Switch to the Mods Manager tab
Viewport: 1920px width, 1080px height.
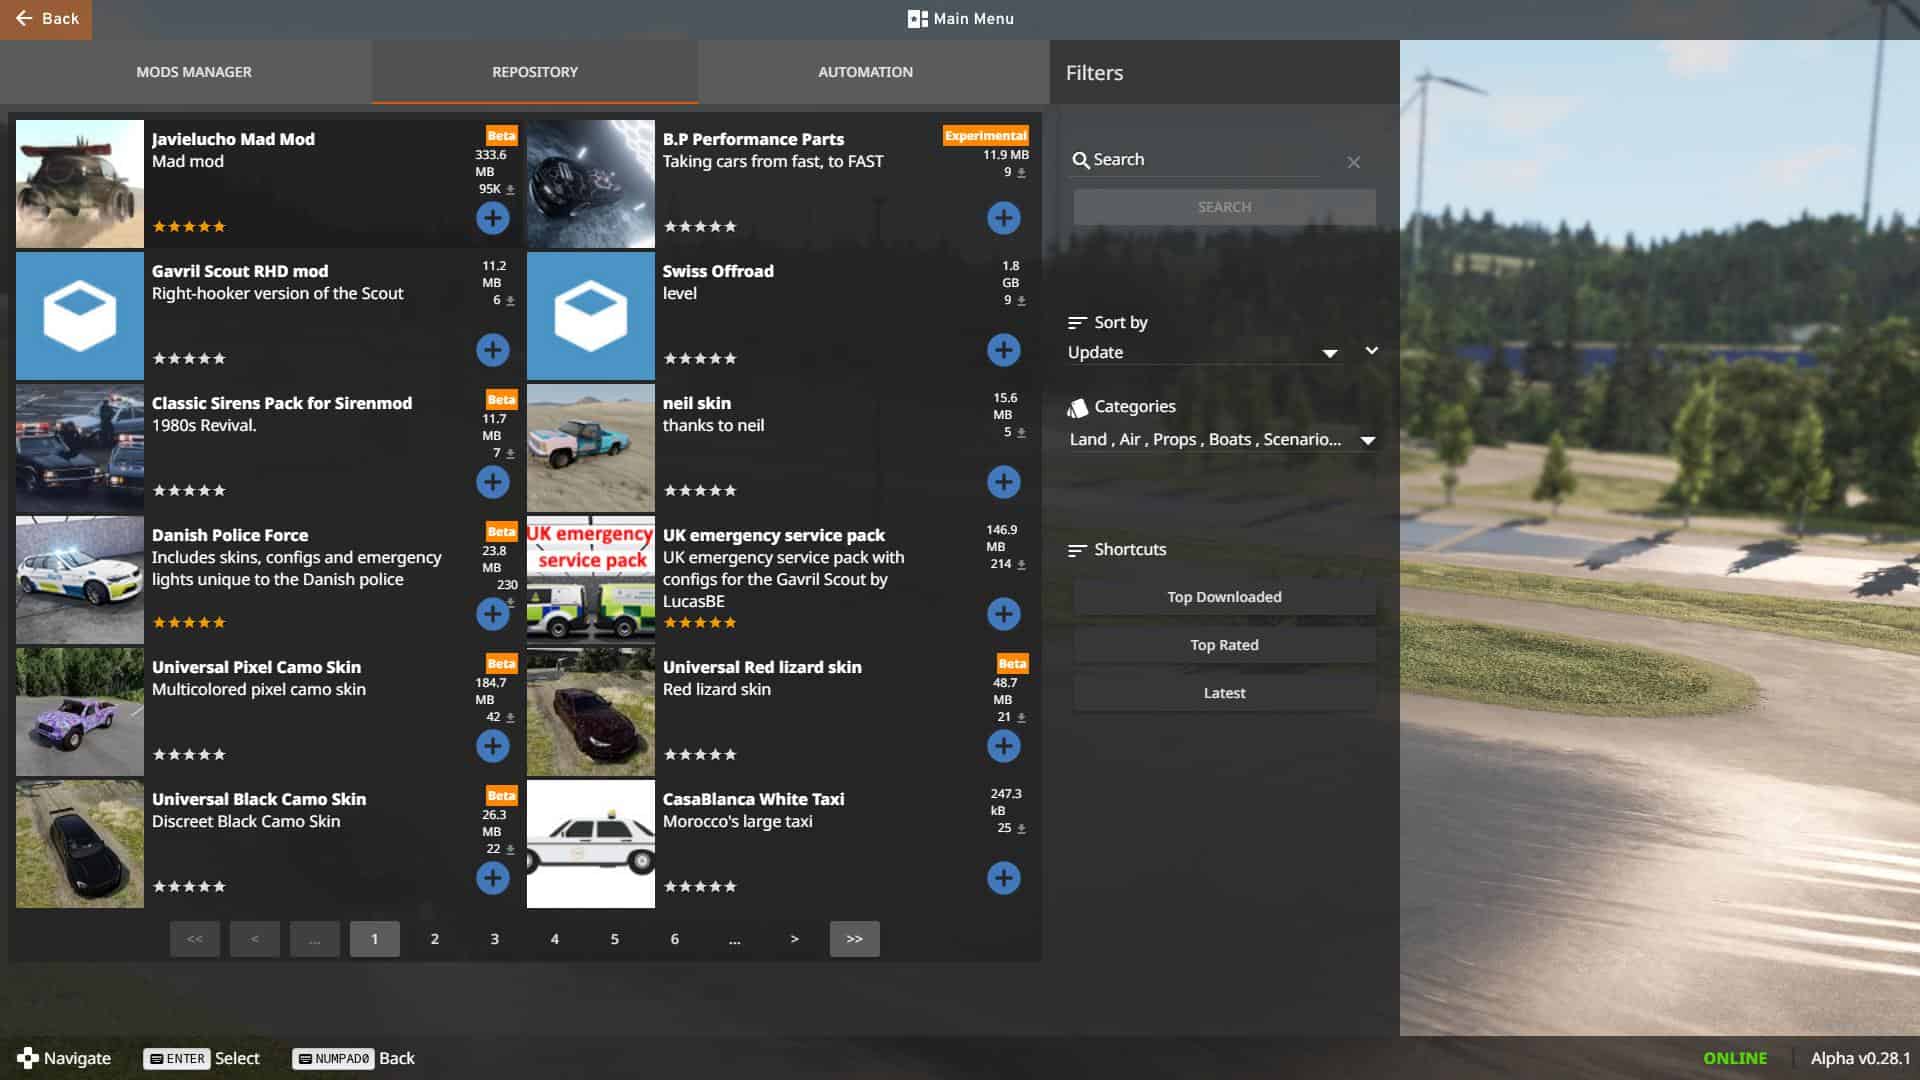194,72
